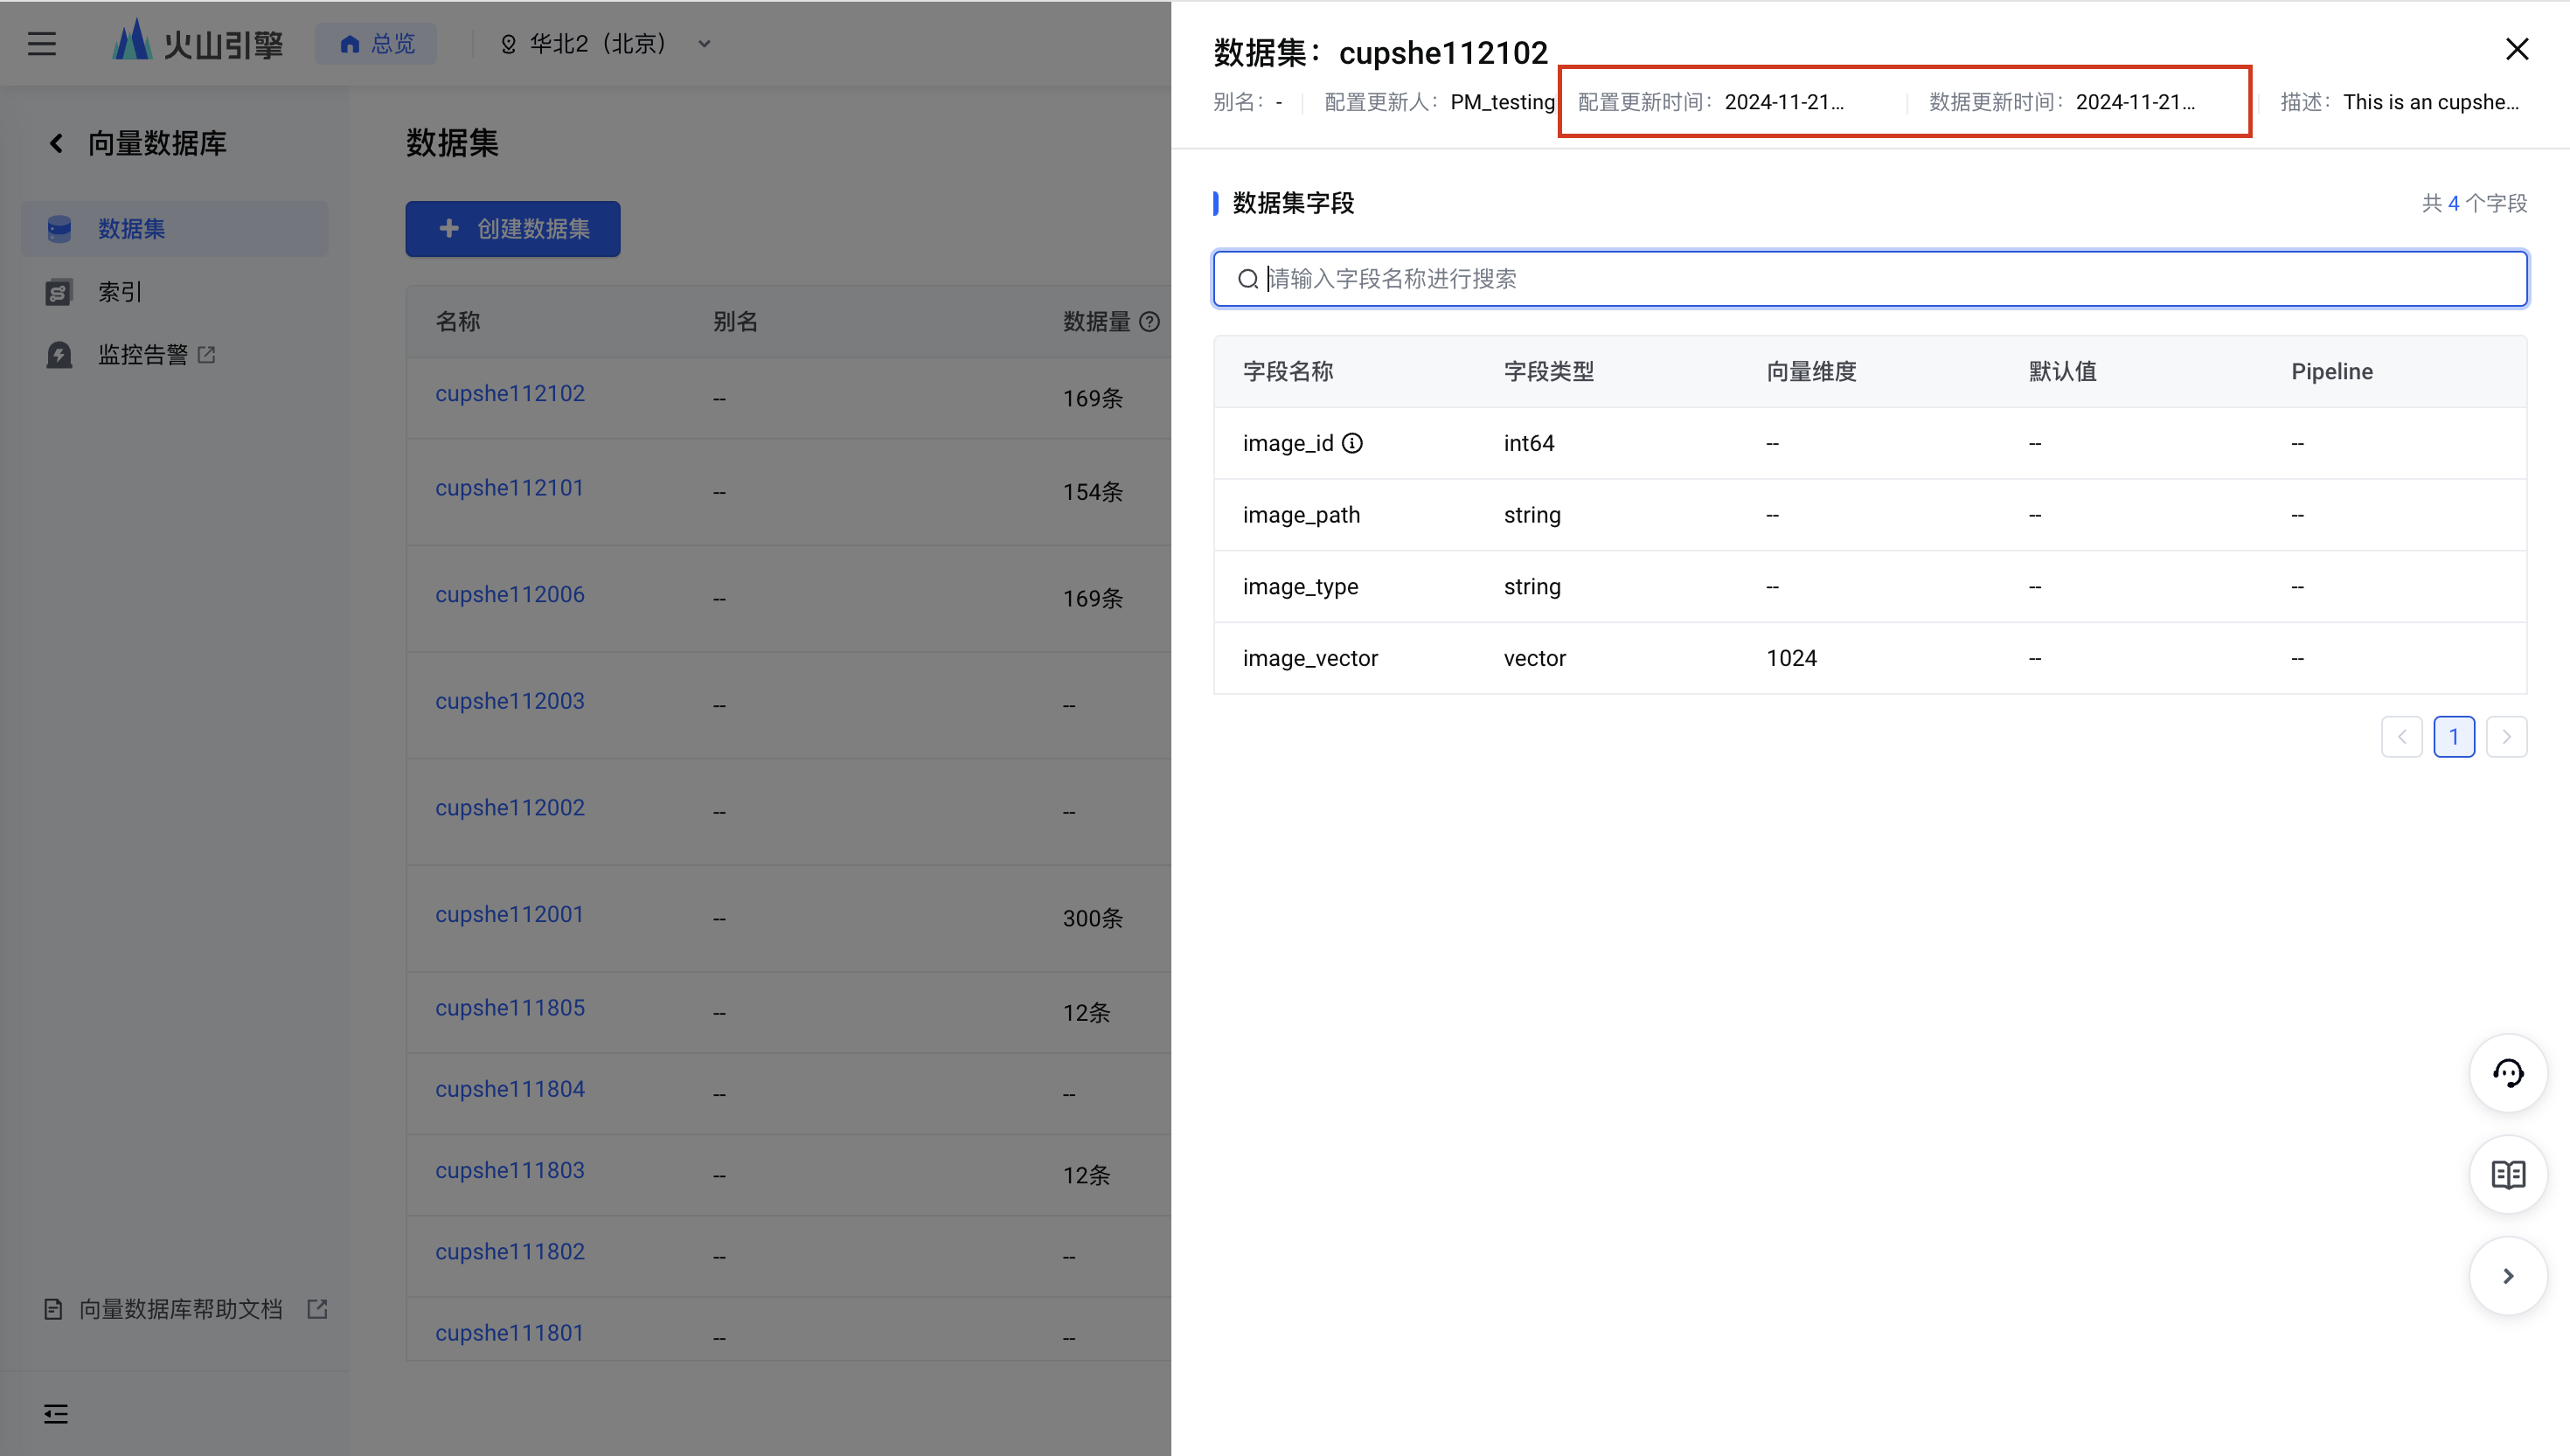The width and height of the screenshot is (2570, 1456).
Task: Click the search magnifier icon in field search
Action: [x=1247, y=278]
